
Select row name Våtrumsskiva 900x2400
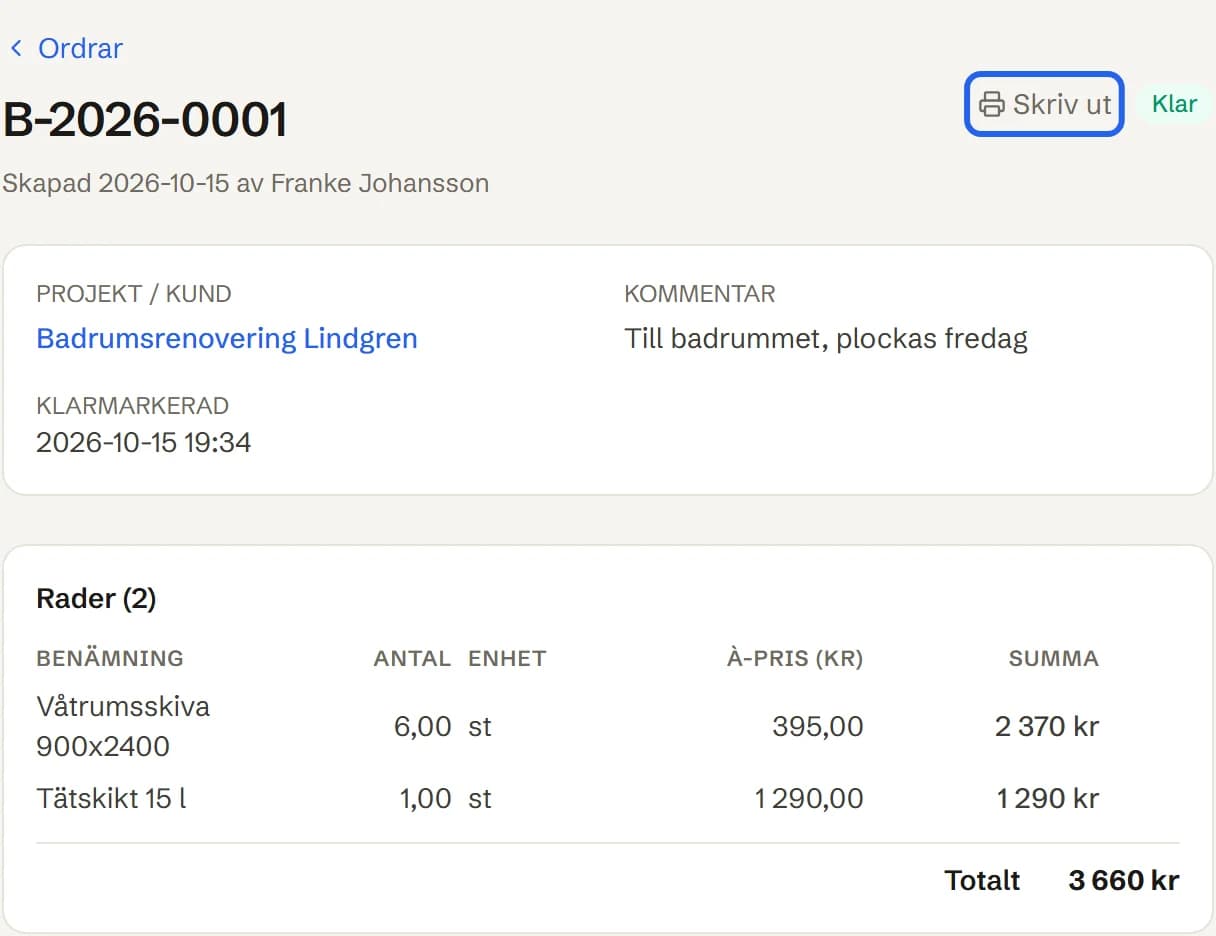(x=123, y=726)
